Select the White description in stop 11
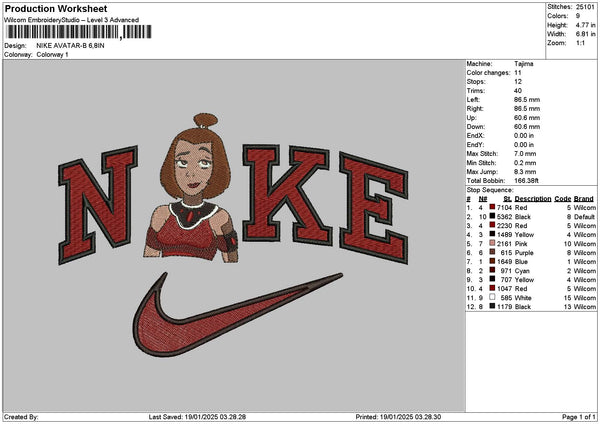 click(x=523, y=298)
